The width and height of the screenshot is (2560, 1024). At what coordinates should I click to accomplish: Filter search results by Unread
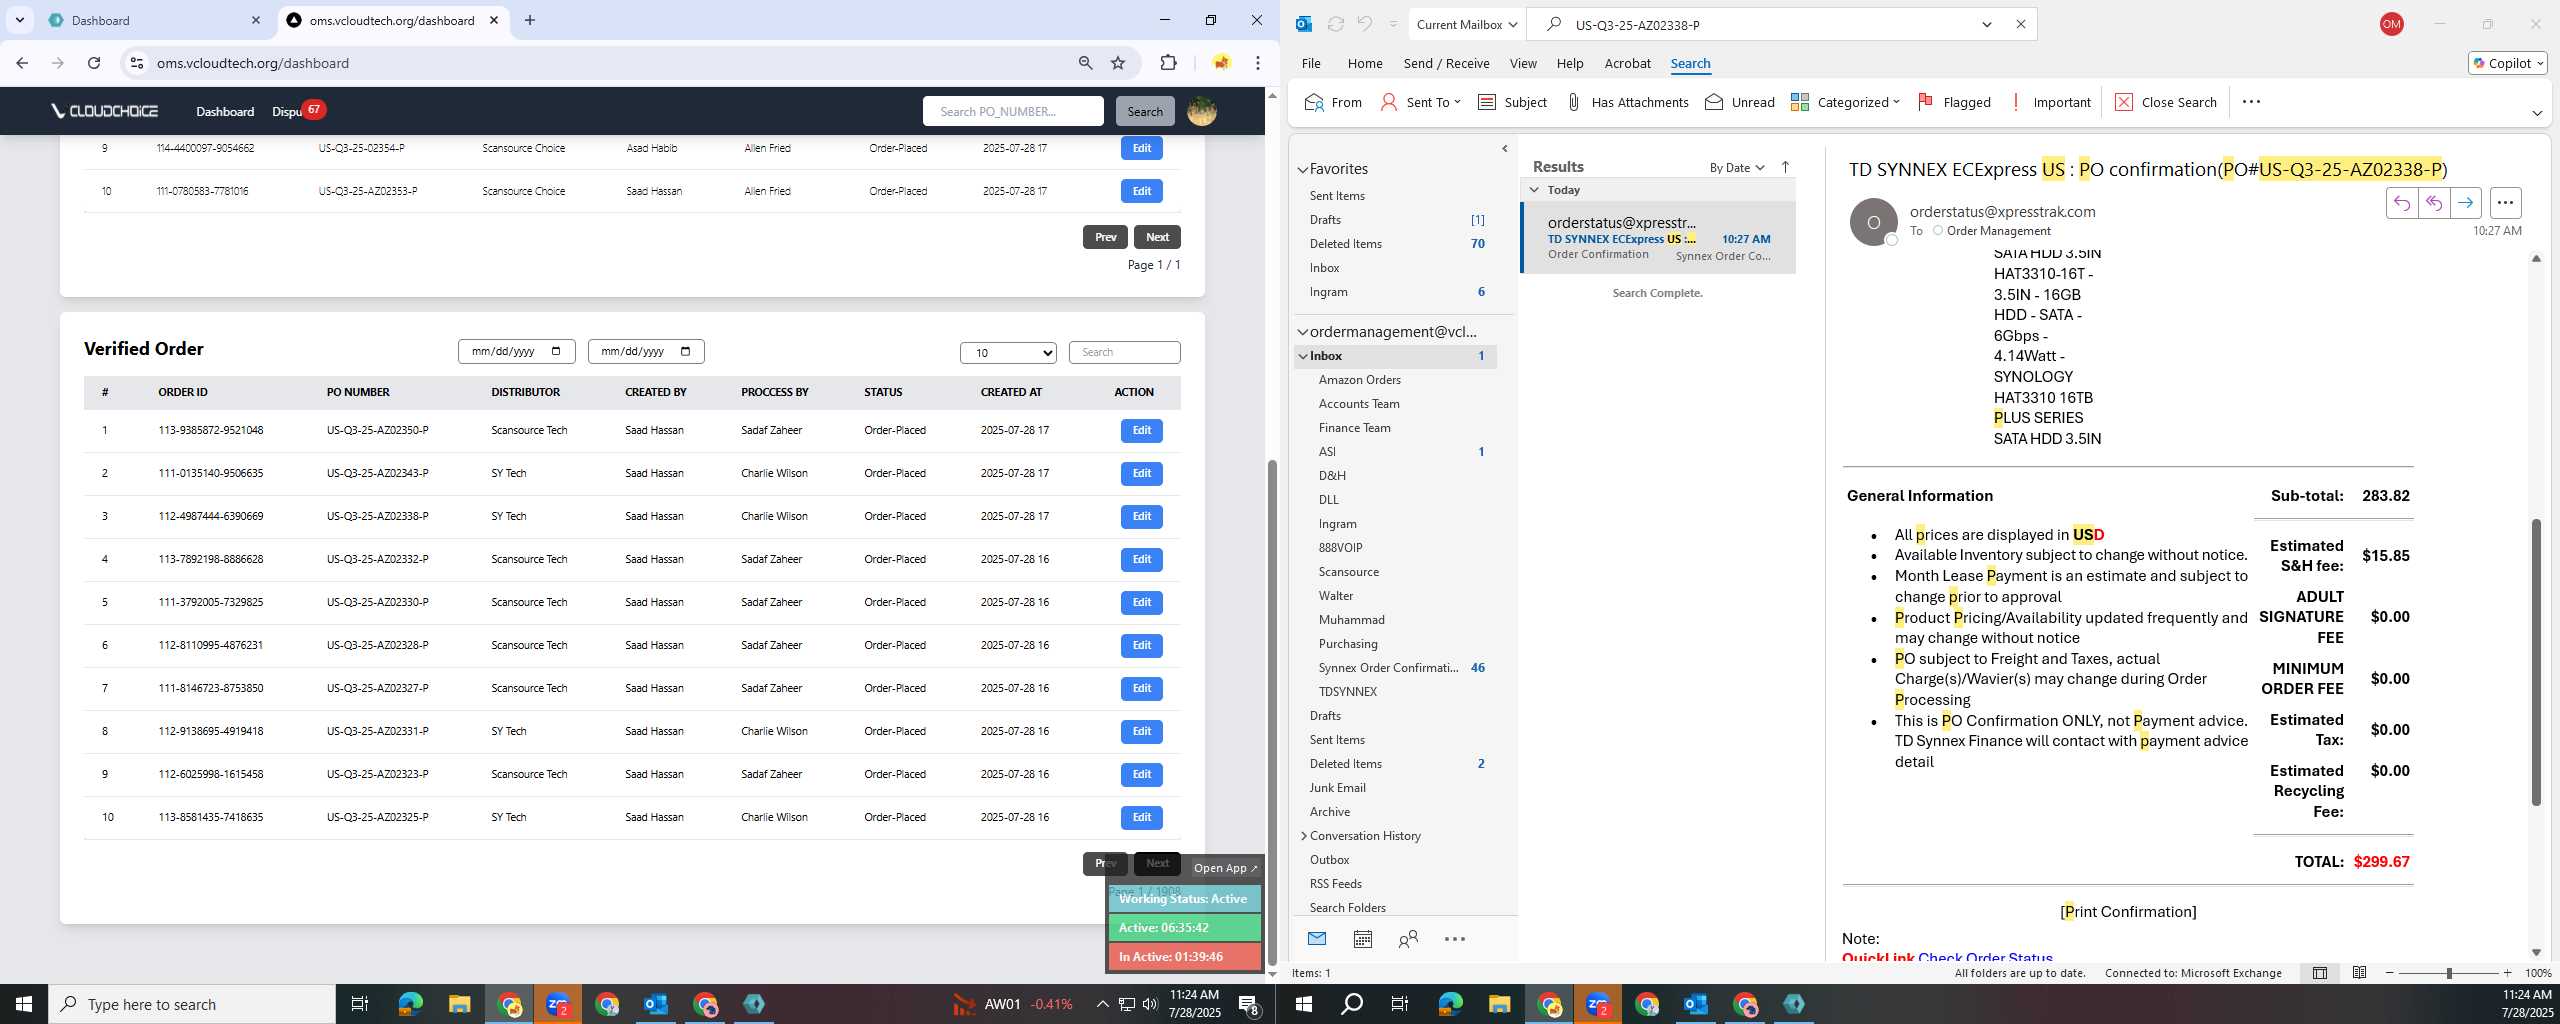(1740, 102)
